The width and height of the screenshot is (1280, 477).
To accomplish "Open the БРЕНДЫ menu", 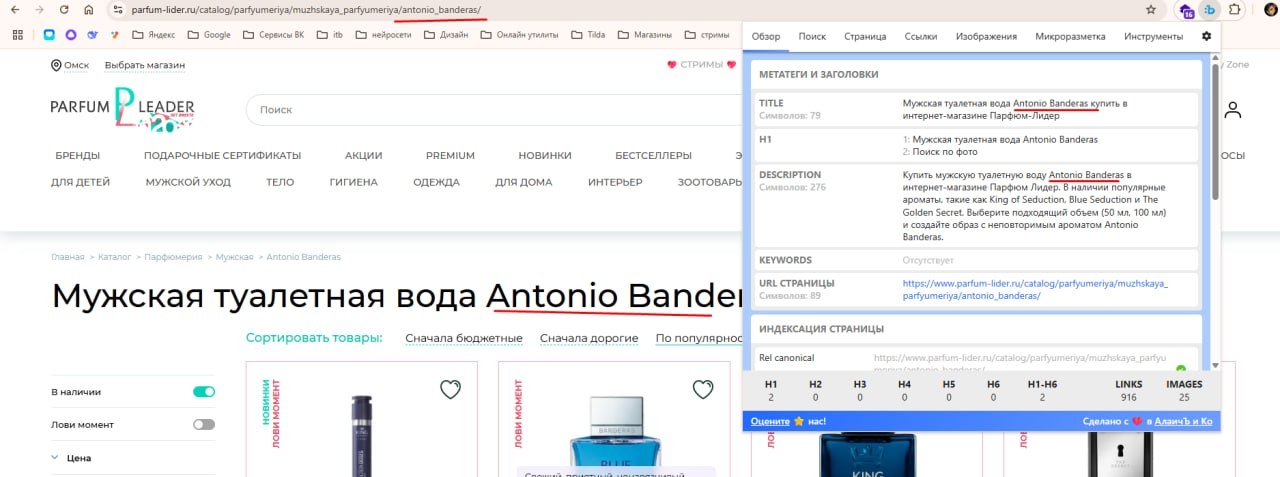I will pyautogui.click(x=77, y=155).
